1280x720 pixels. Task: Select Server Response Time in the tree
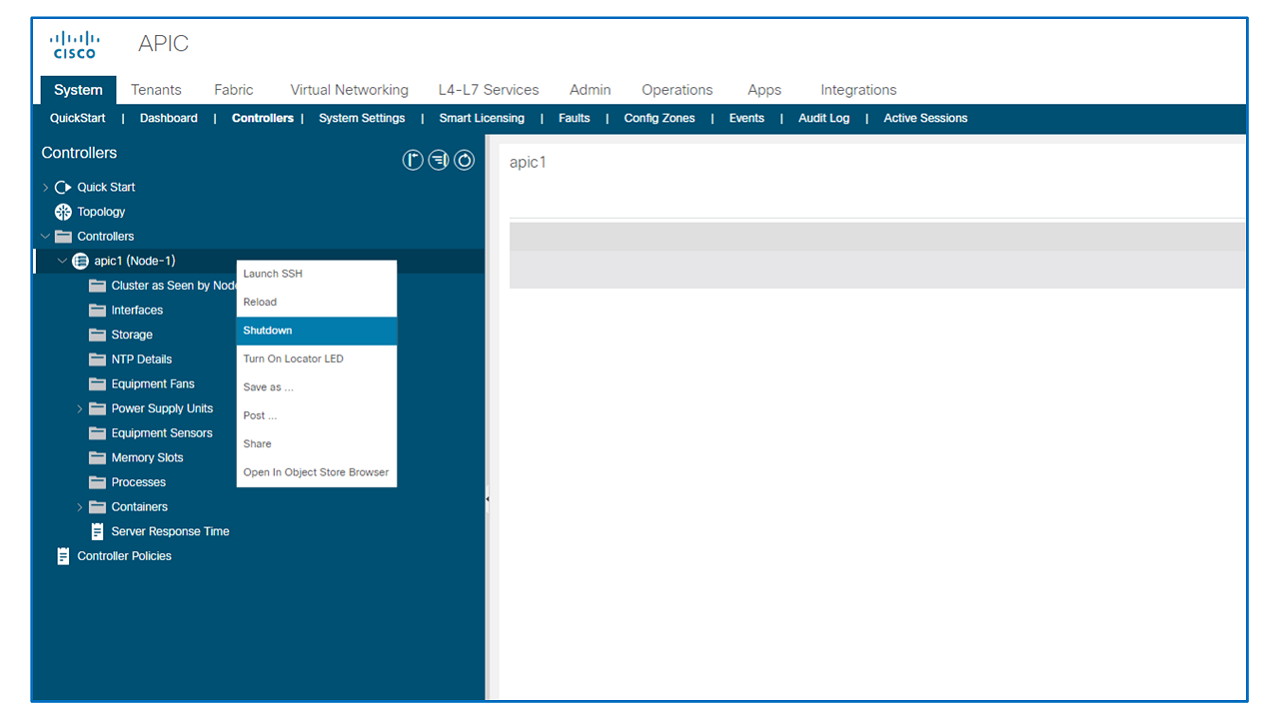click(170, 531)
